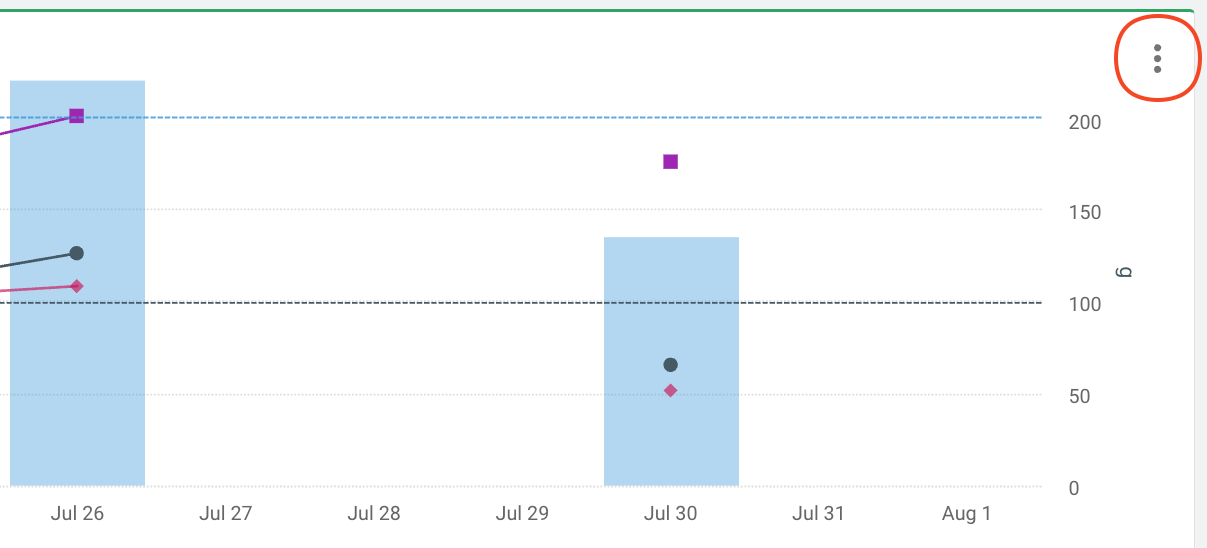
Task: Open the three-dot more options menu
Action: pos(1157,58)
